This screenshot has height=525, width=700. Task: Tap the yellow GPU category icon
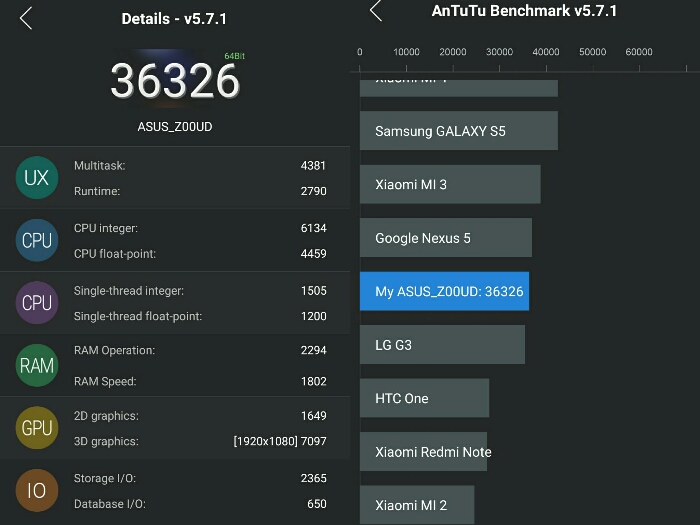37,428
